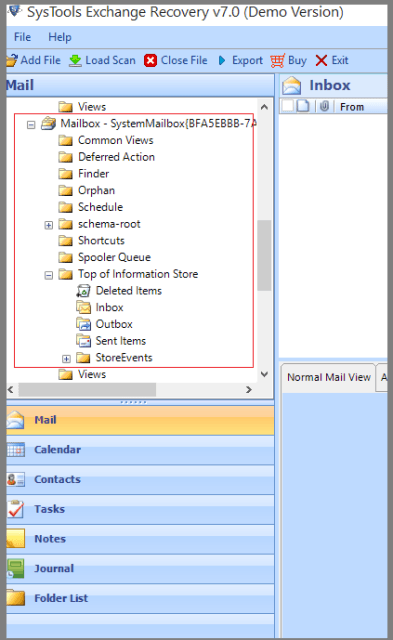Click the Deleted Items recycle icon
393x640 pixels.
tap(83, 291)
